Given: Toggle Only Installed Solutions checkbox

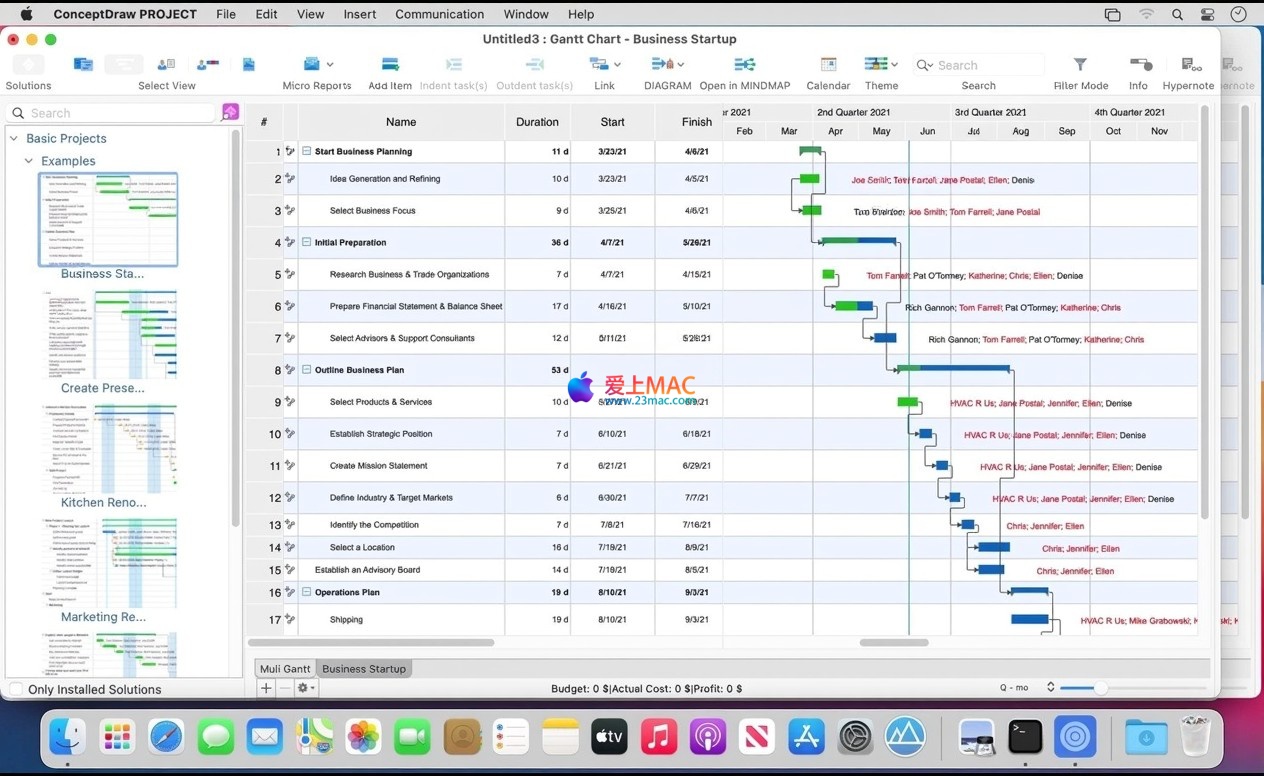Looking at the screenshot, I should [16, 689].
